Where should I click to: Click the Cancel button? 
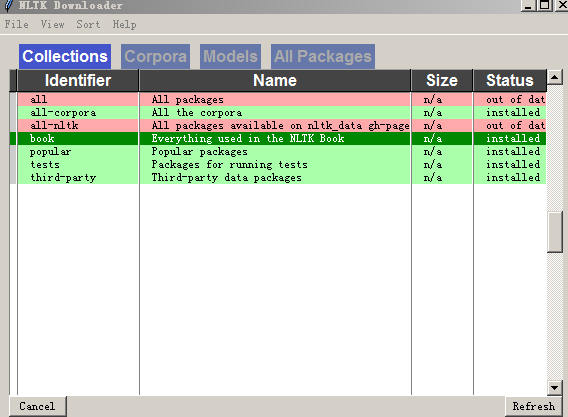(x=37, y=406)
